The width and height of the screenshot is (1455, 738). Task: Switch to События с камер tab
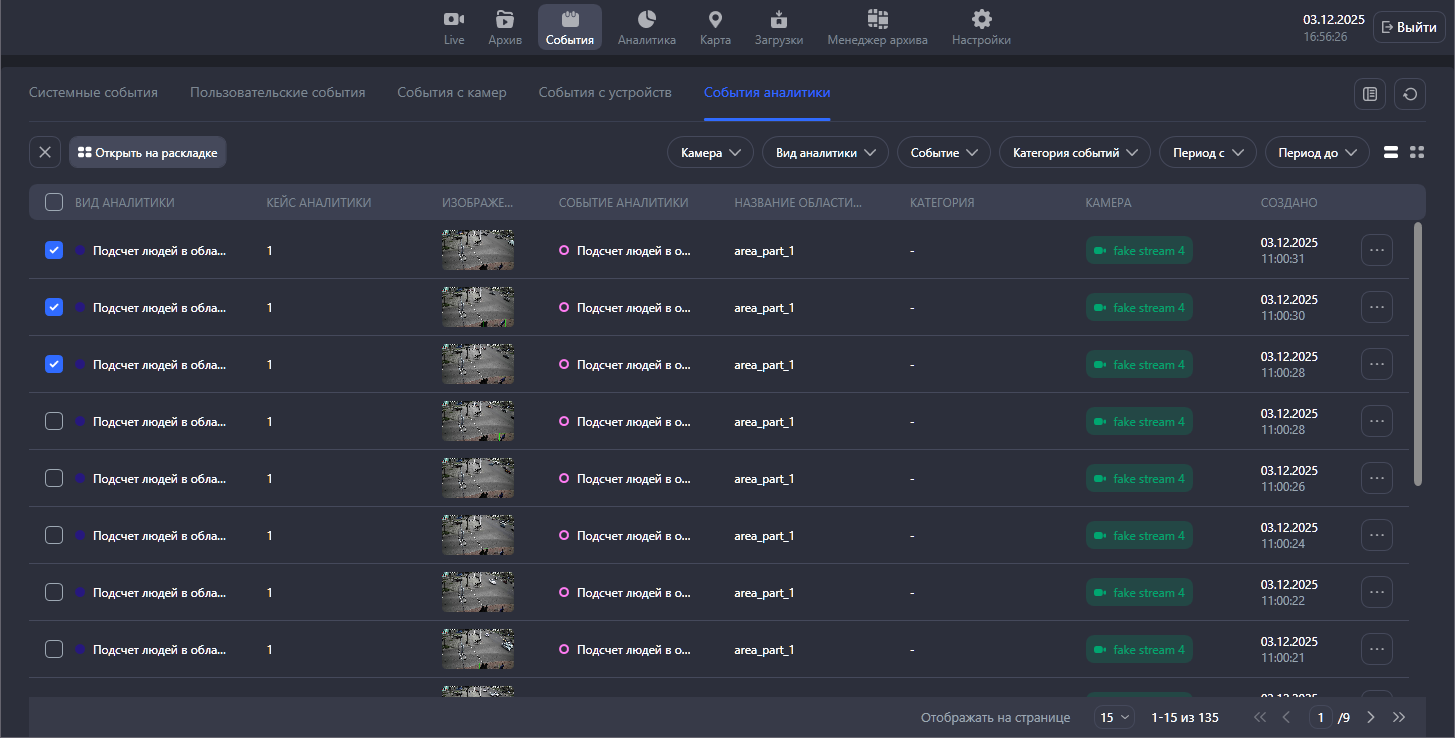[x=451, y=93]
